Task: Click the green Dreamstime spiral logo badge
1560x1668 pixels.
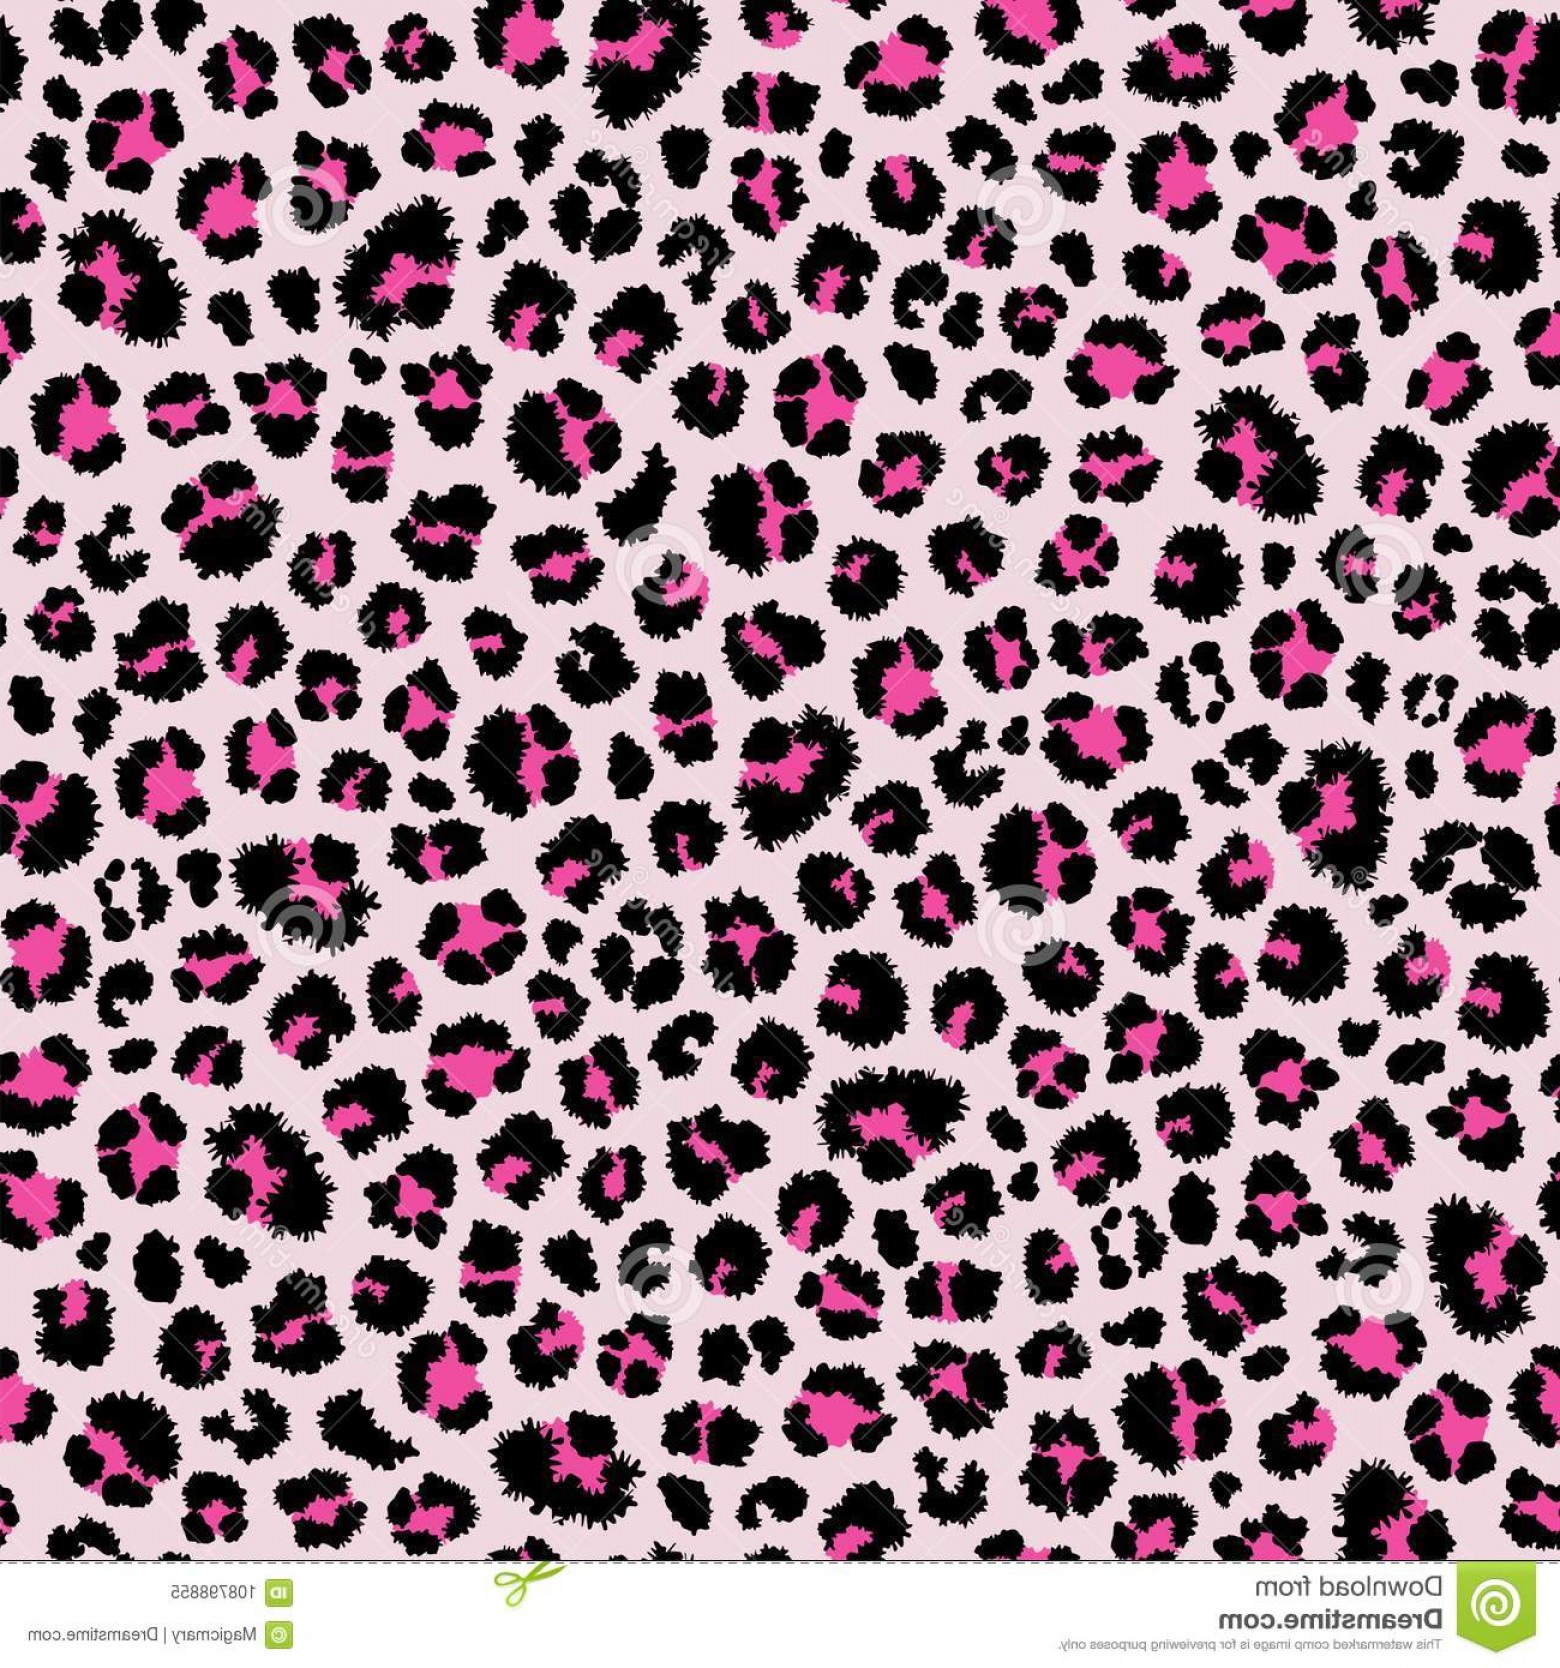Action: click(x=1496, y=1606)
